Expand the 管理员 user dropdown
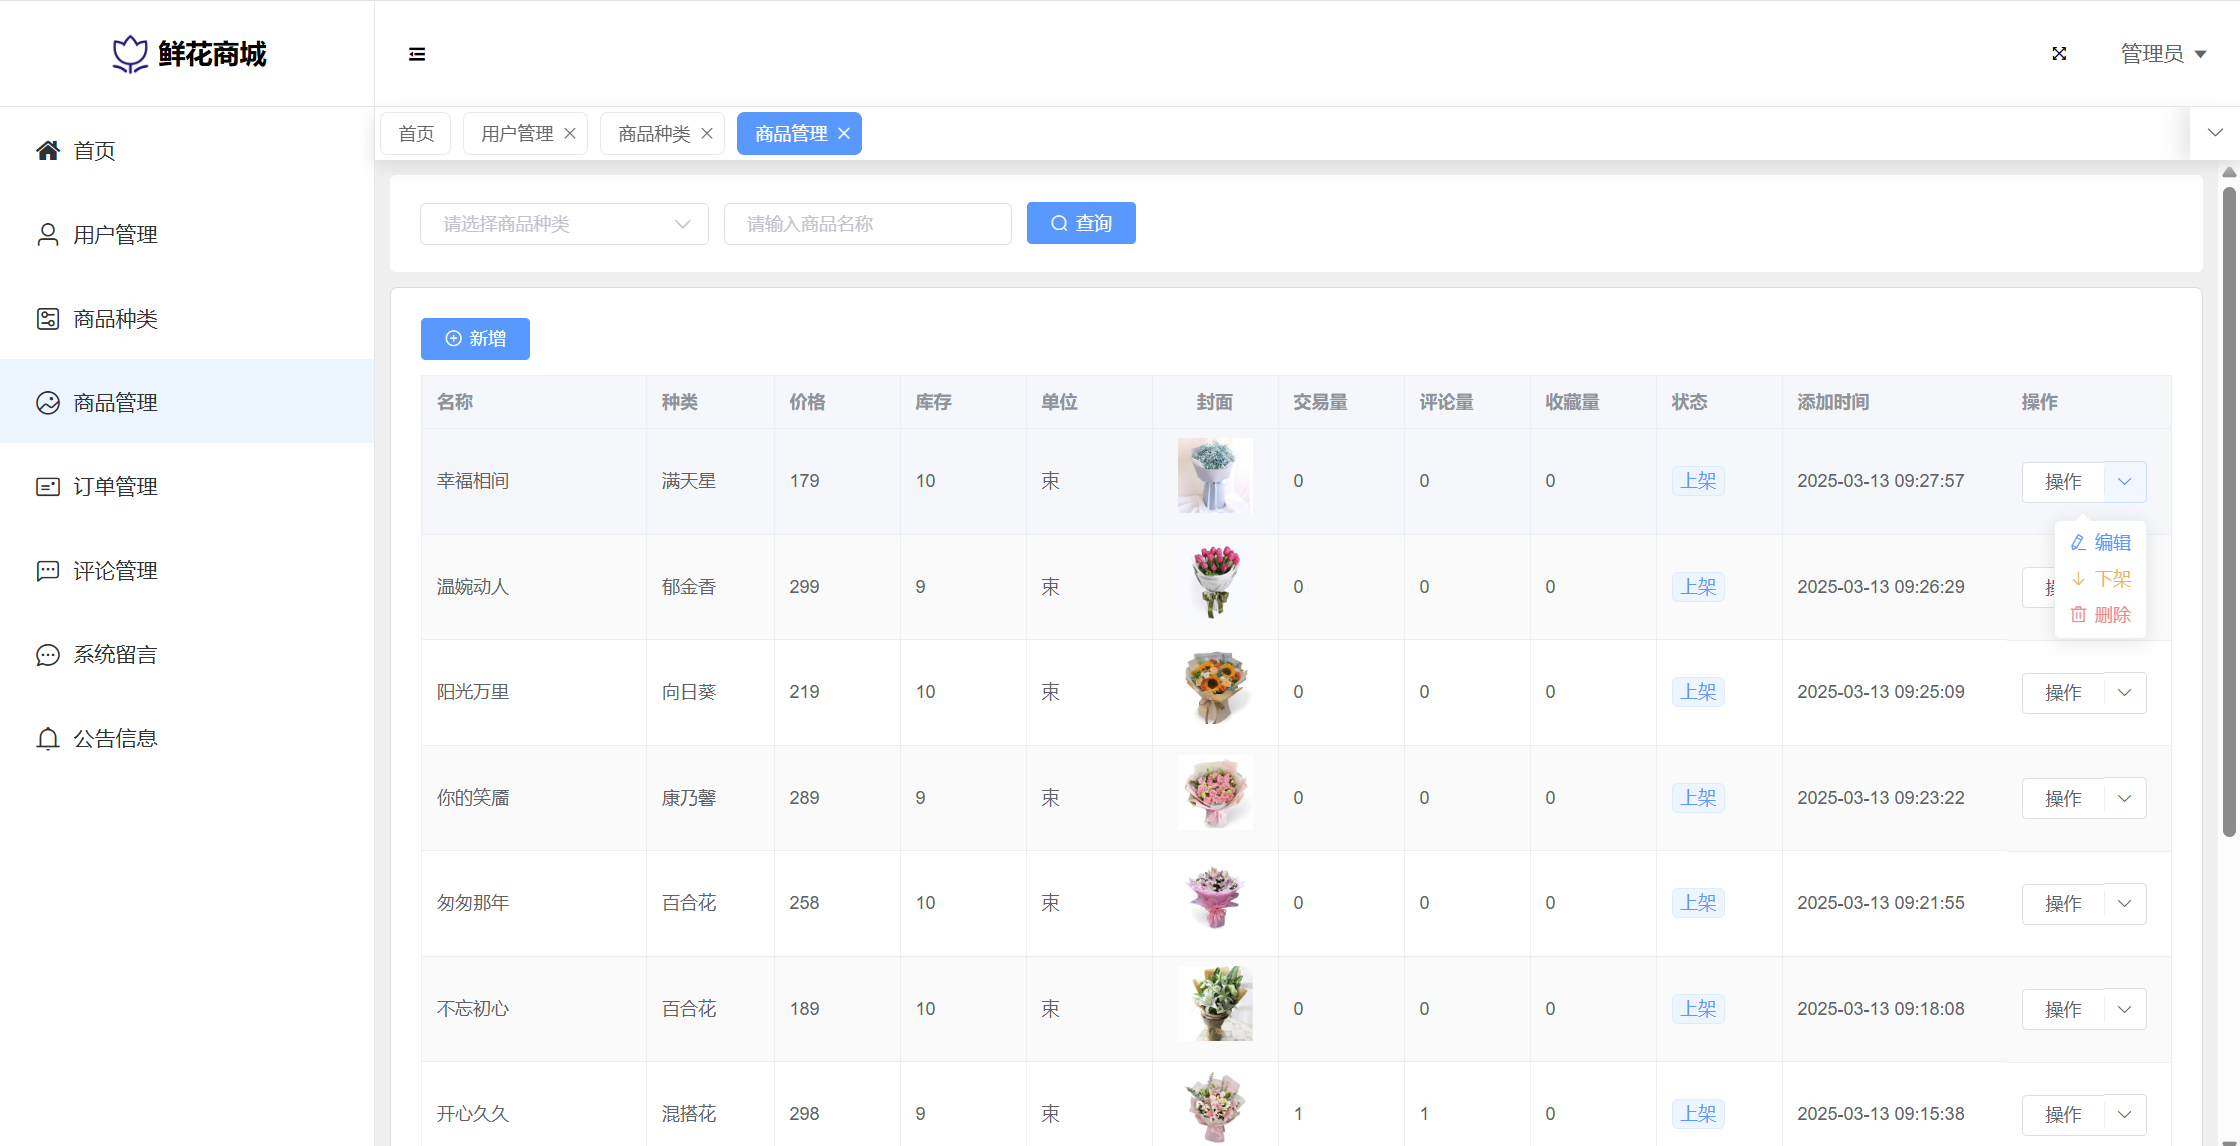 tap(2164, 54)
